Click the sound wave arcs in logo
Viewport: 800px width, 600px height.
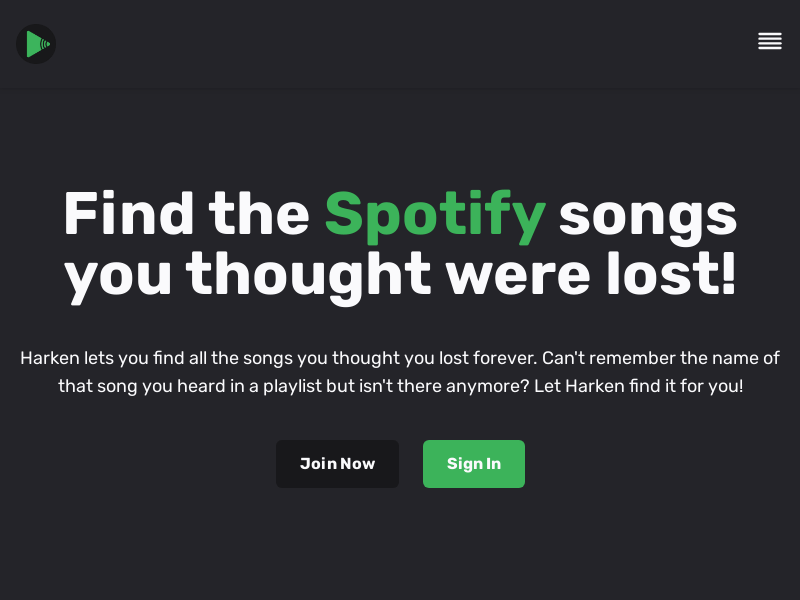[x=45, y=44]
